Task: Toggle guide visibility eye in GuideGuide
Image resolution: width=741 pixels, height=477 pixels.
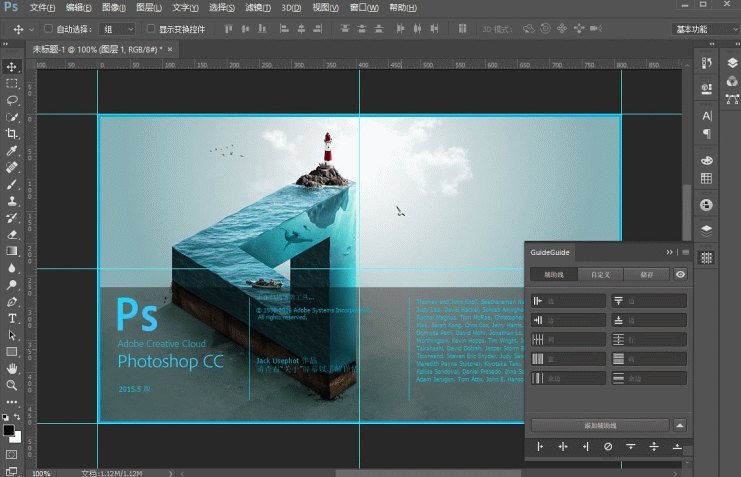Action: tap(680, 274)
